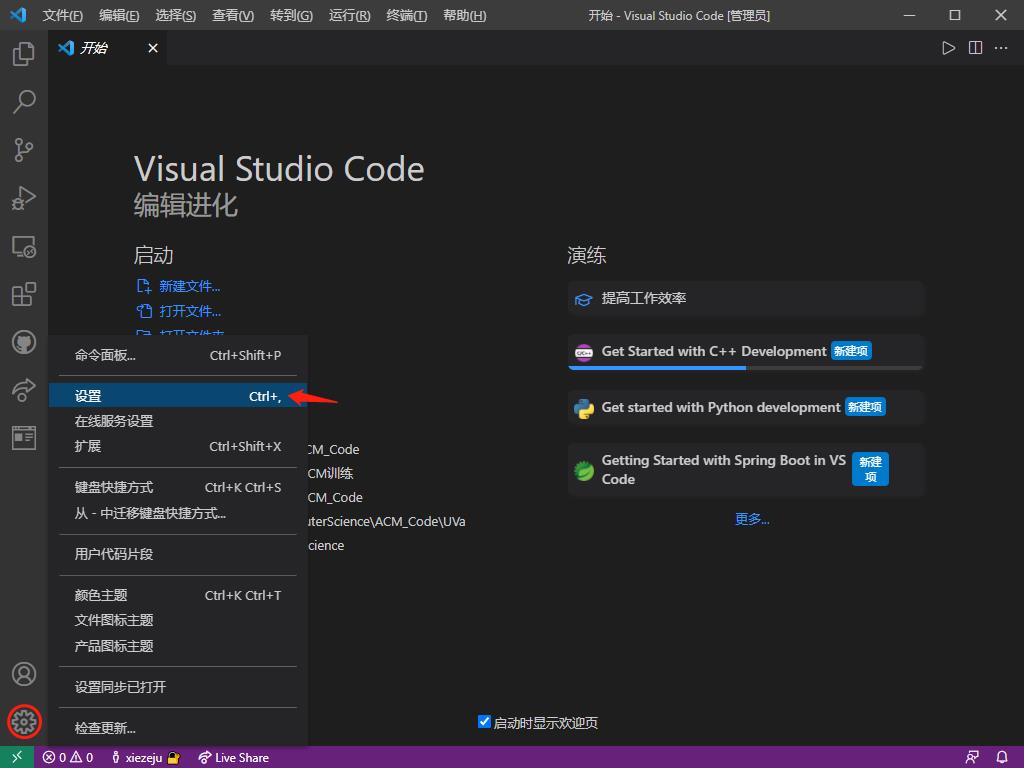Toggle the 启动时显示欢迎页 checkbox

tap(484, 722)
